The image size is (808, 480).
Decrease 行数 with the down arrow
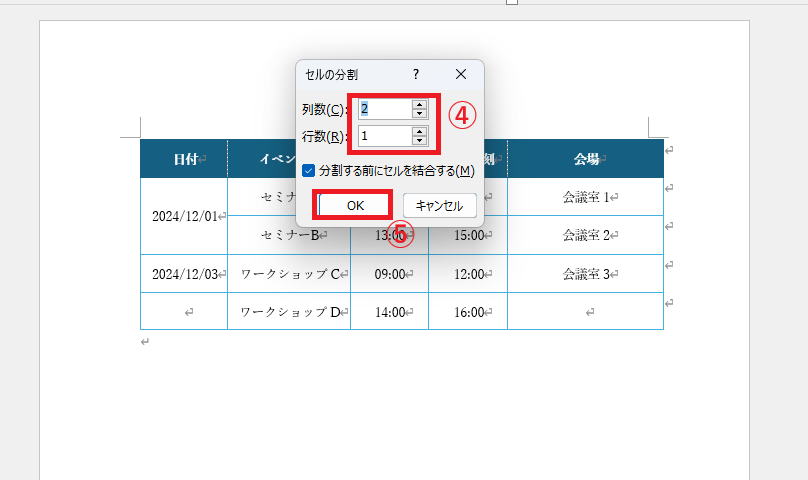pyautogui.click(x=419, y=141)
